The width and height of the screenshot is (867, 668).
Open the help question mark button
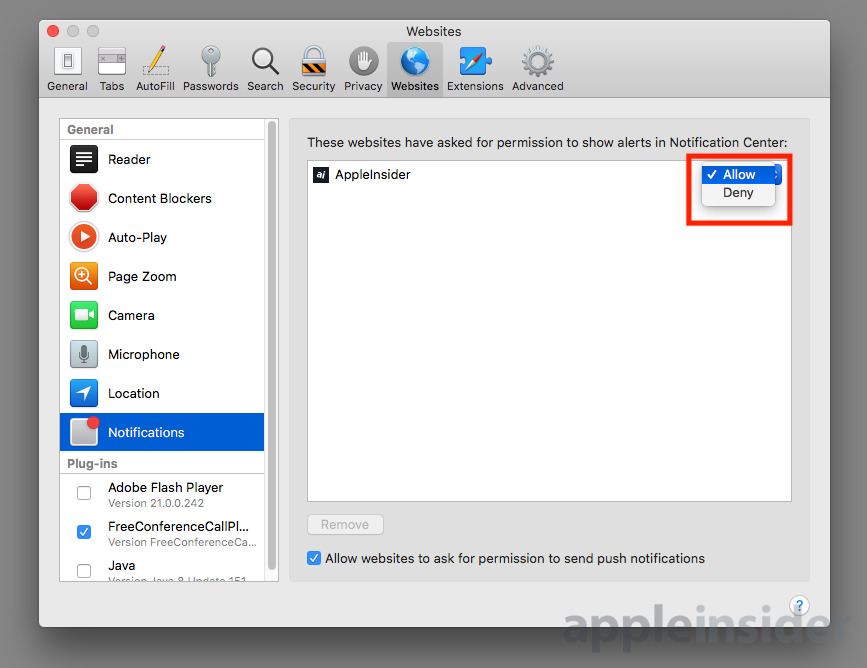click(799, 606)
